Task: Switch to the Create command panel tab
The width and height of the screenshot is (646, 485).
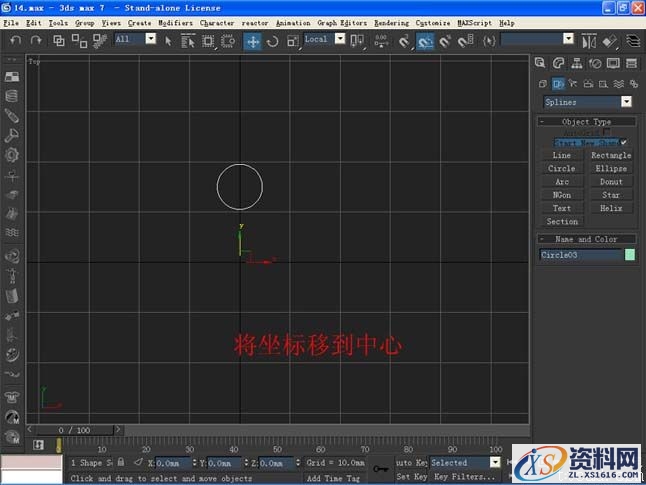Action: click(540, 63)
